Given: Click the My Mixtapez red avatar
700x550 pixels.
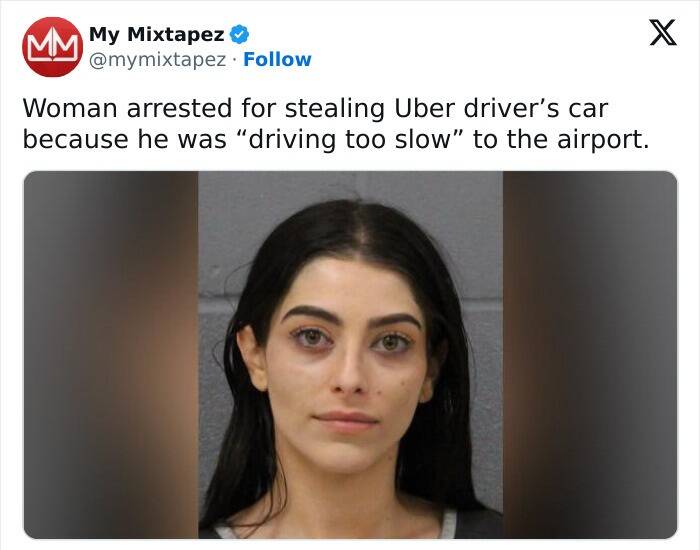Looking at the screenshot, I should (52, 47).
